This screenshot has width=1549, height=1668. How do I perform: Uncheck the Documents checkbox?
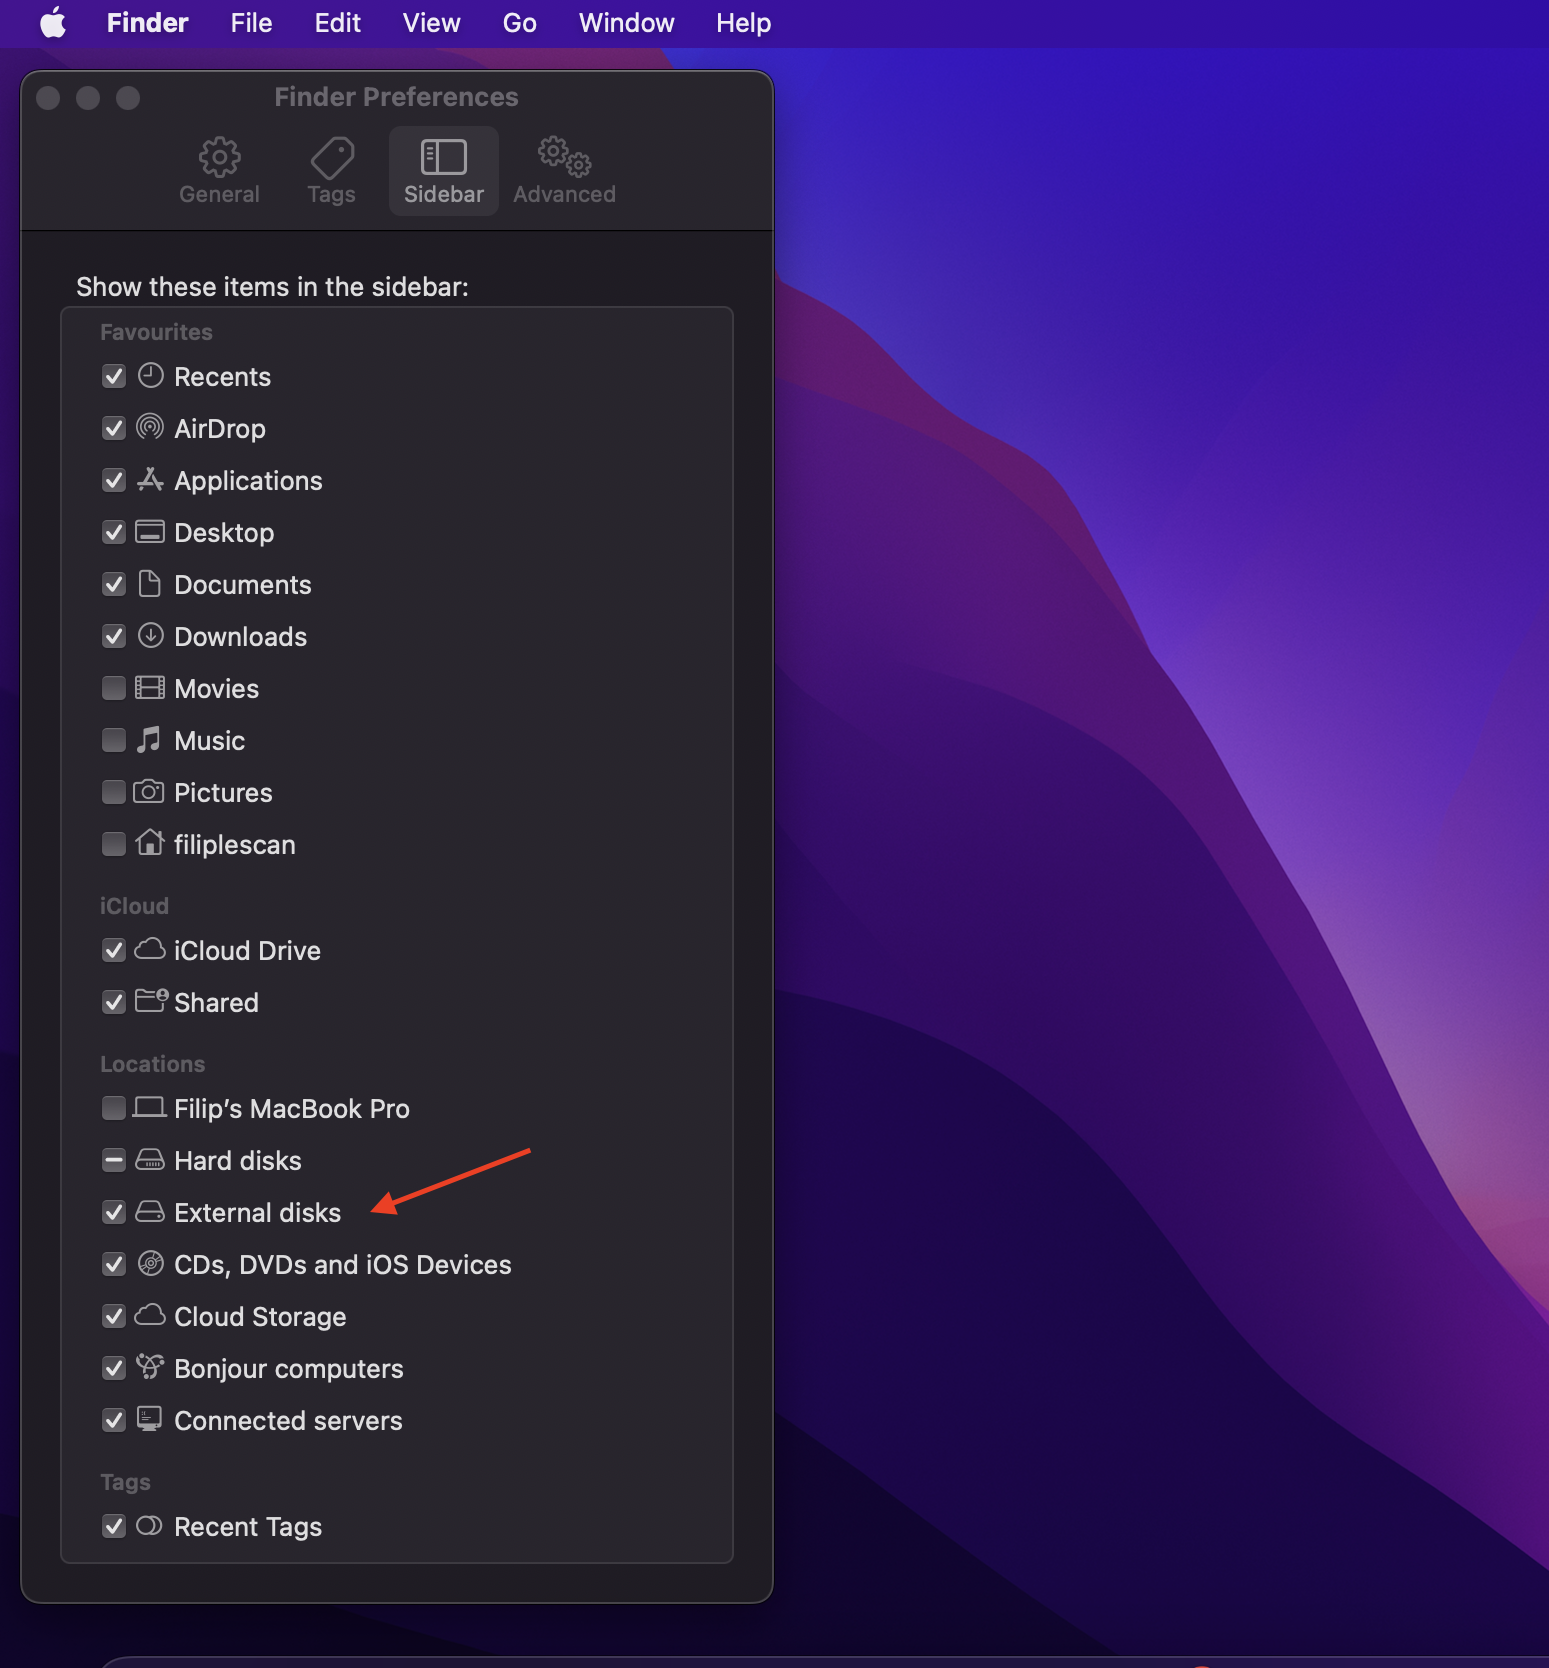[114, 584]
